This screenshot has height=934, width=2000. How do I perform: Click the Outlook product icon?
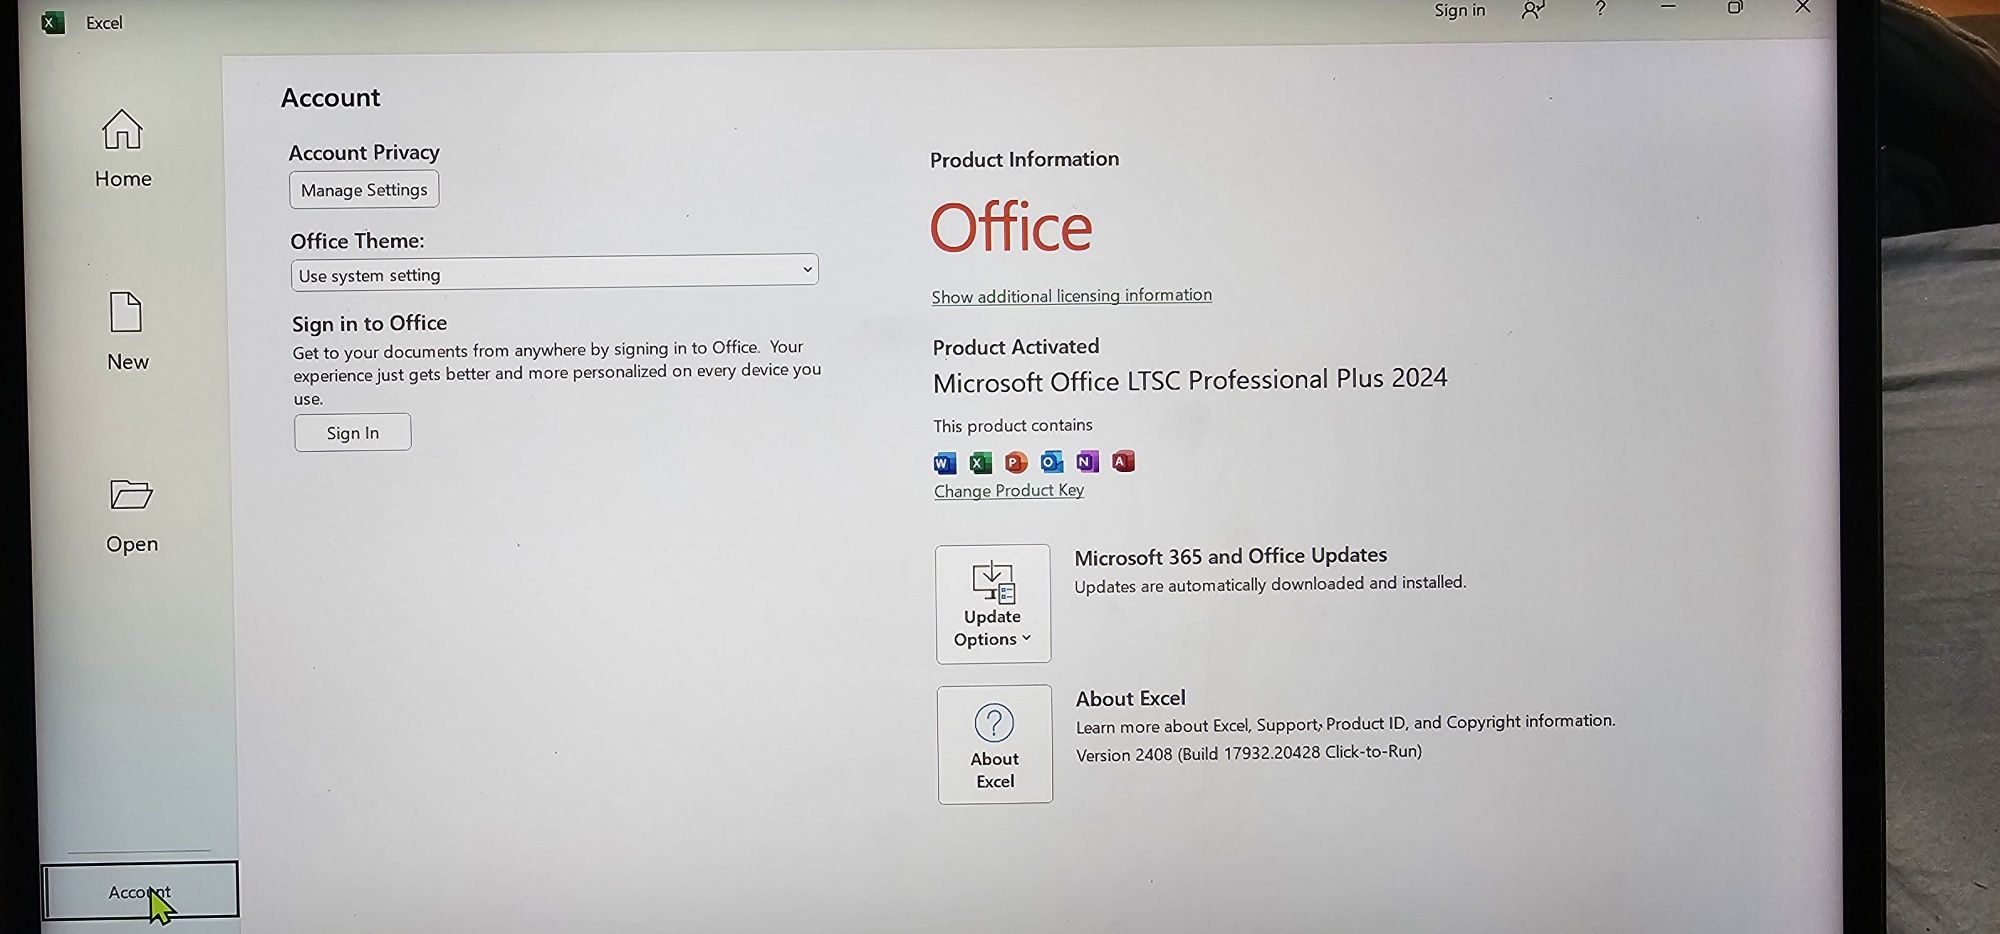1052,461
